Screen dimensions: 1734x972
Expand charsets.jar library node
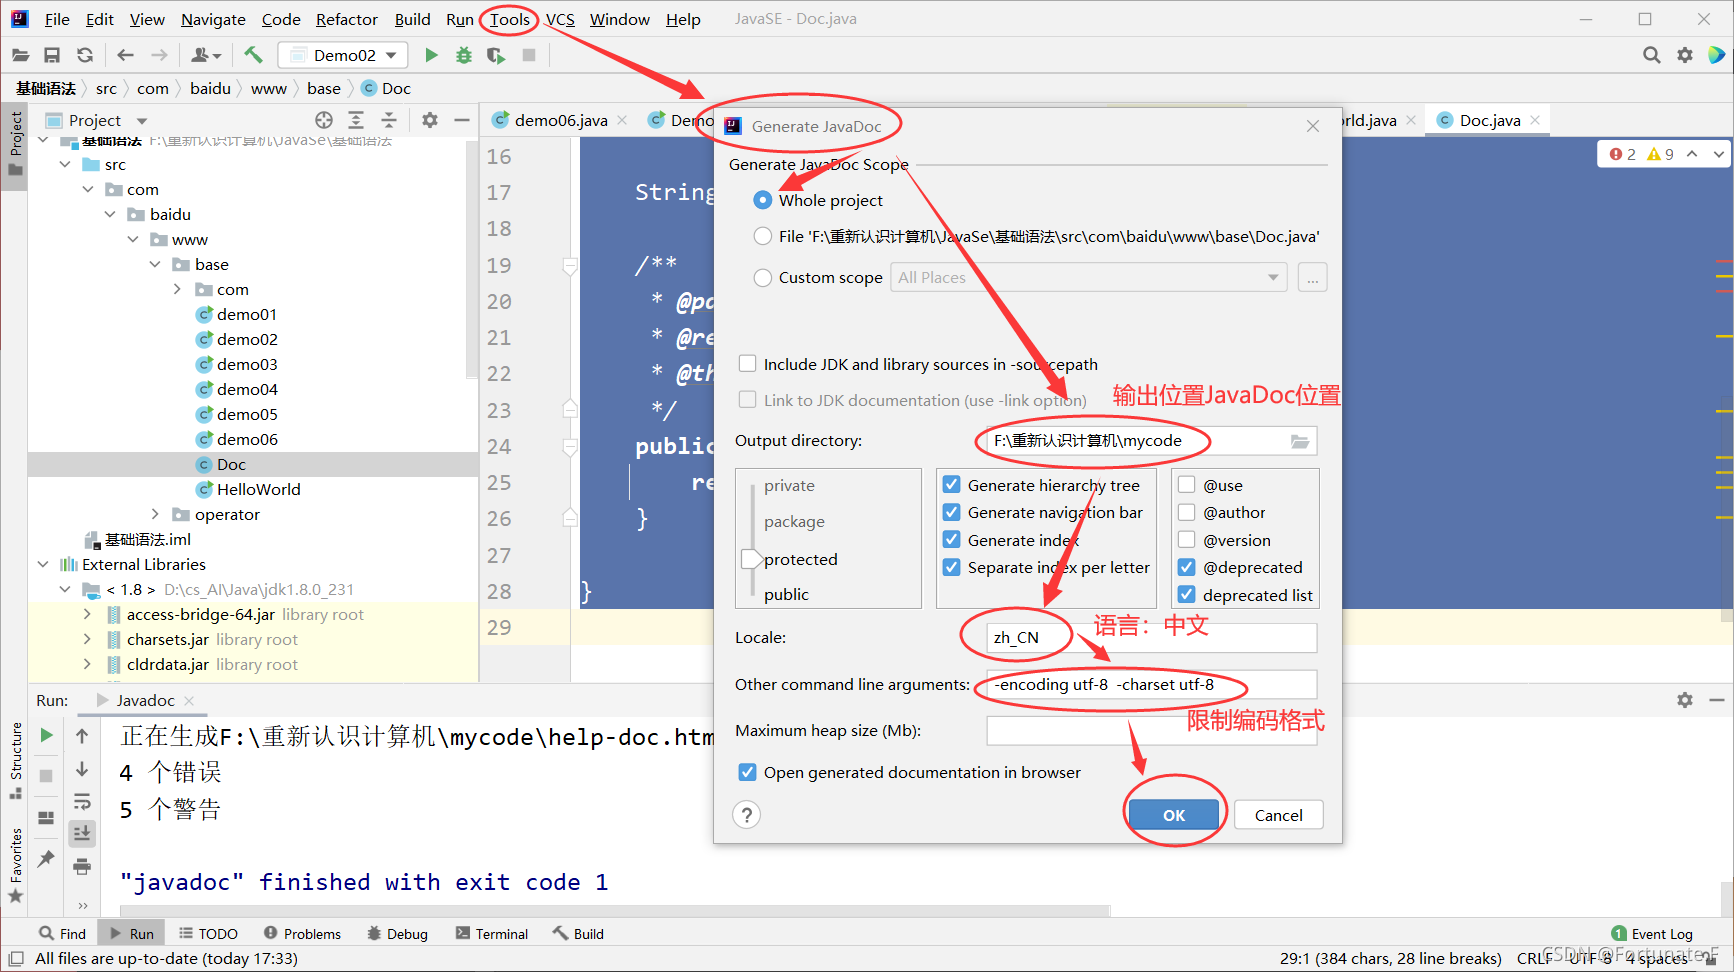click(87, 639)
